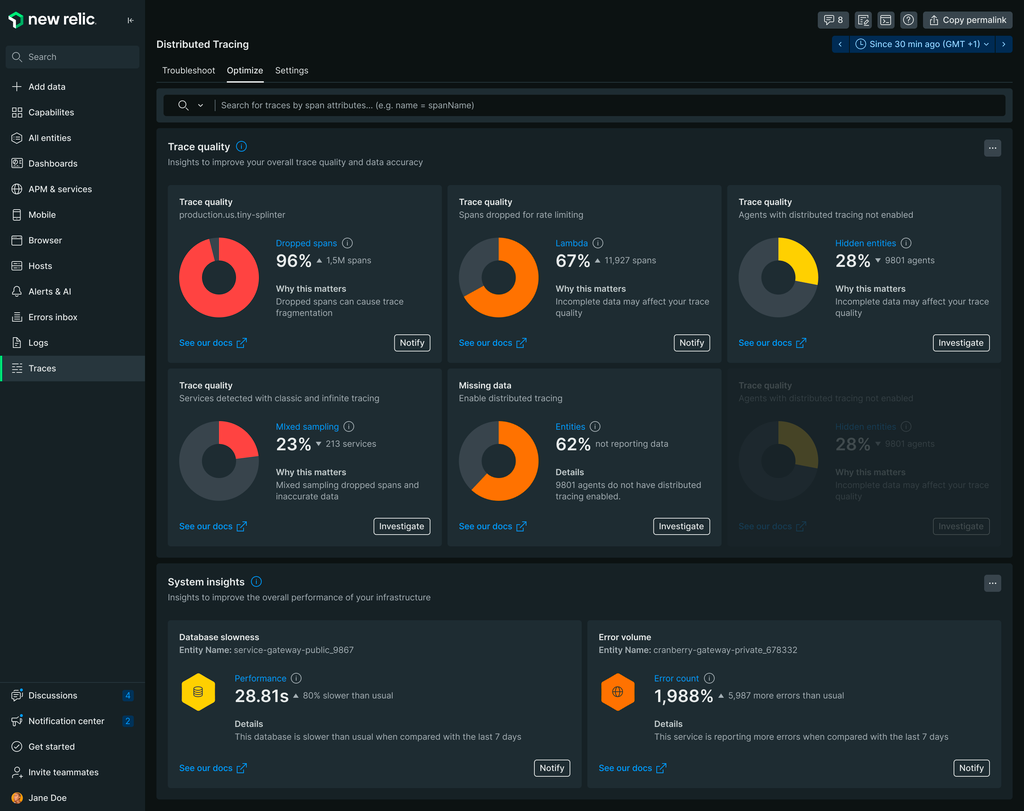Open Jane Doe user avatar
The height and width of the screenshot is (811, 1024).
pos(17,797)
